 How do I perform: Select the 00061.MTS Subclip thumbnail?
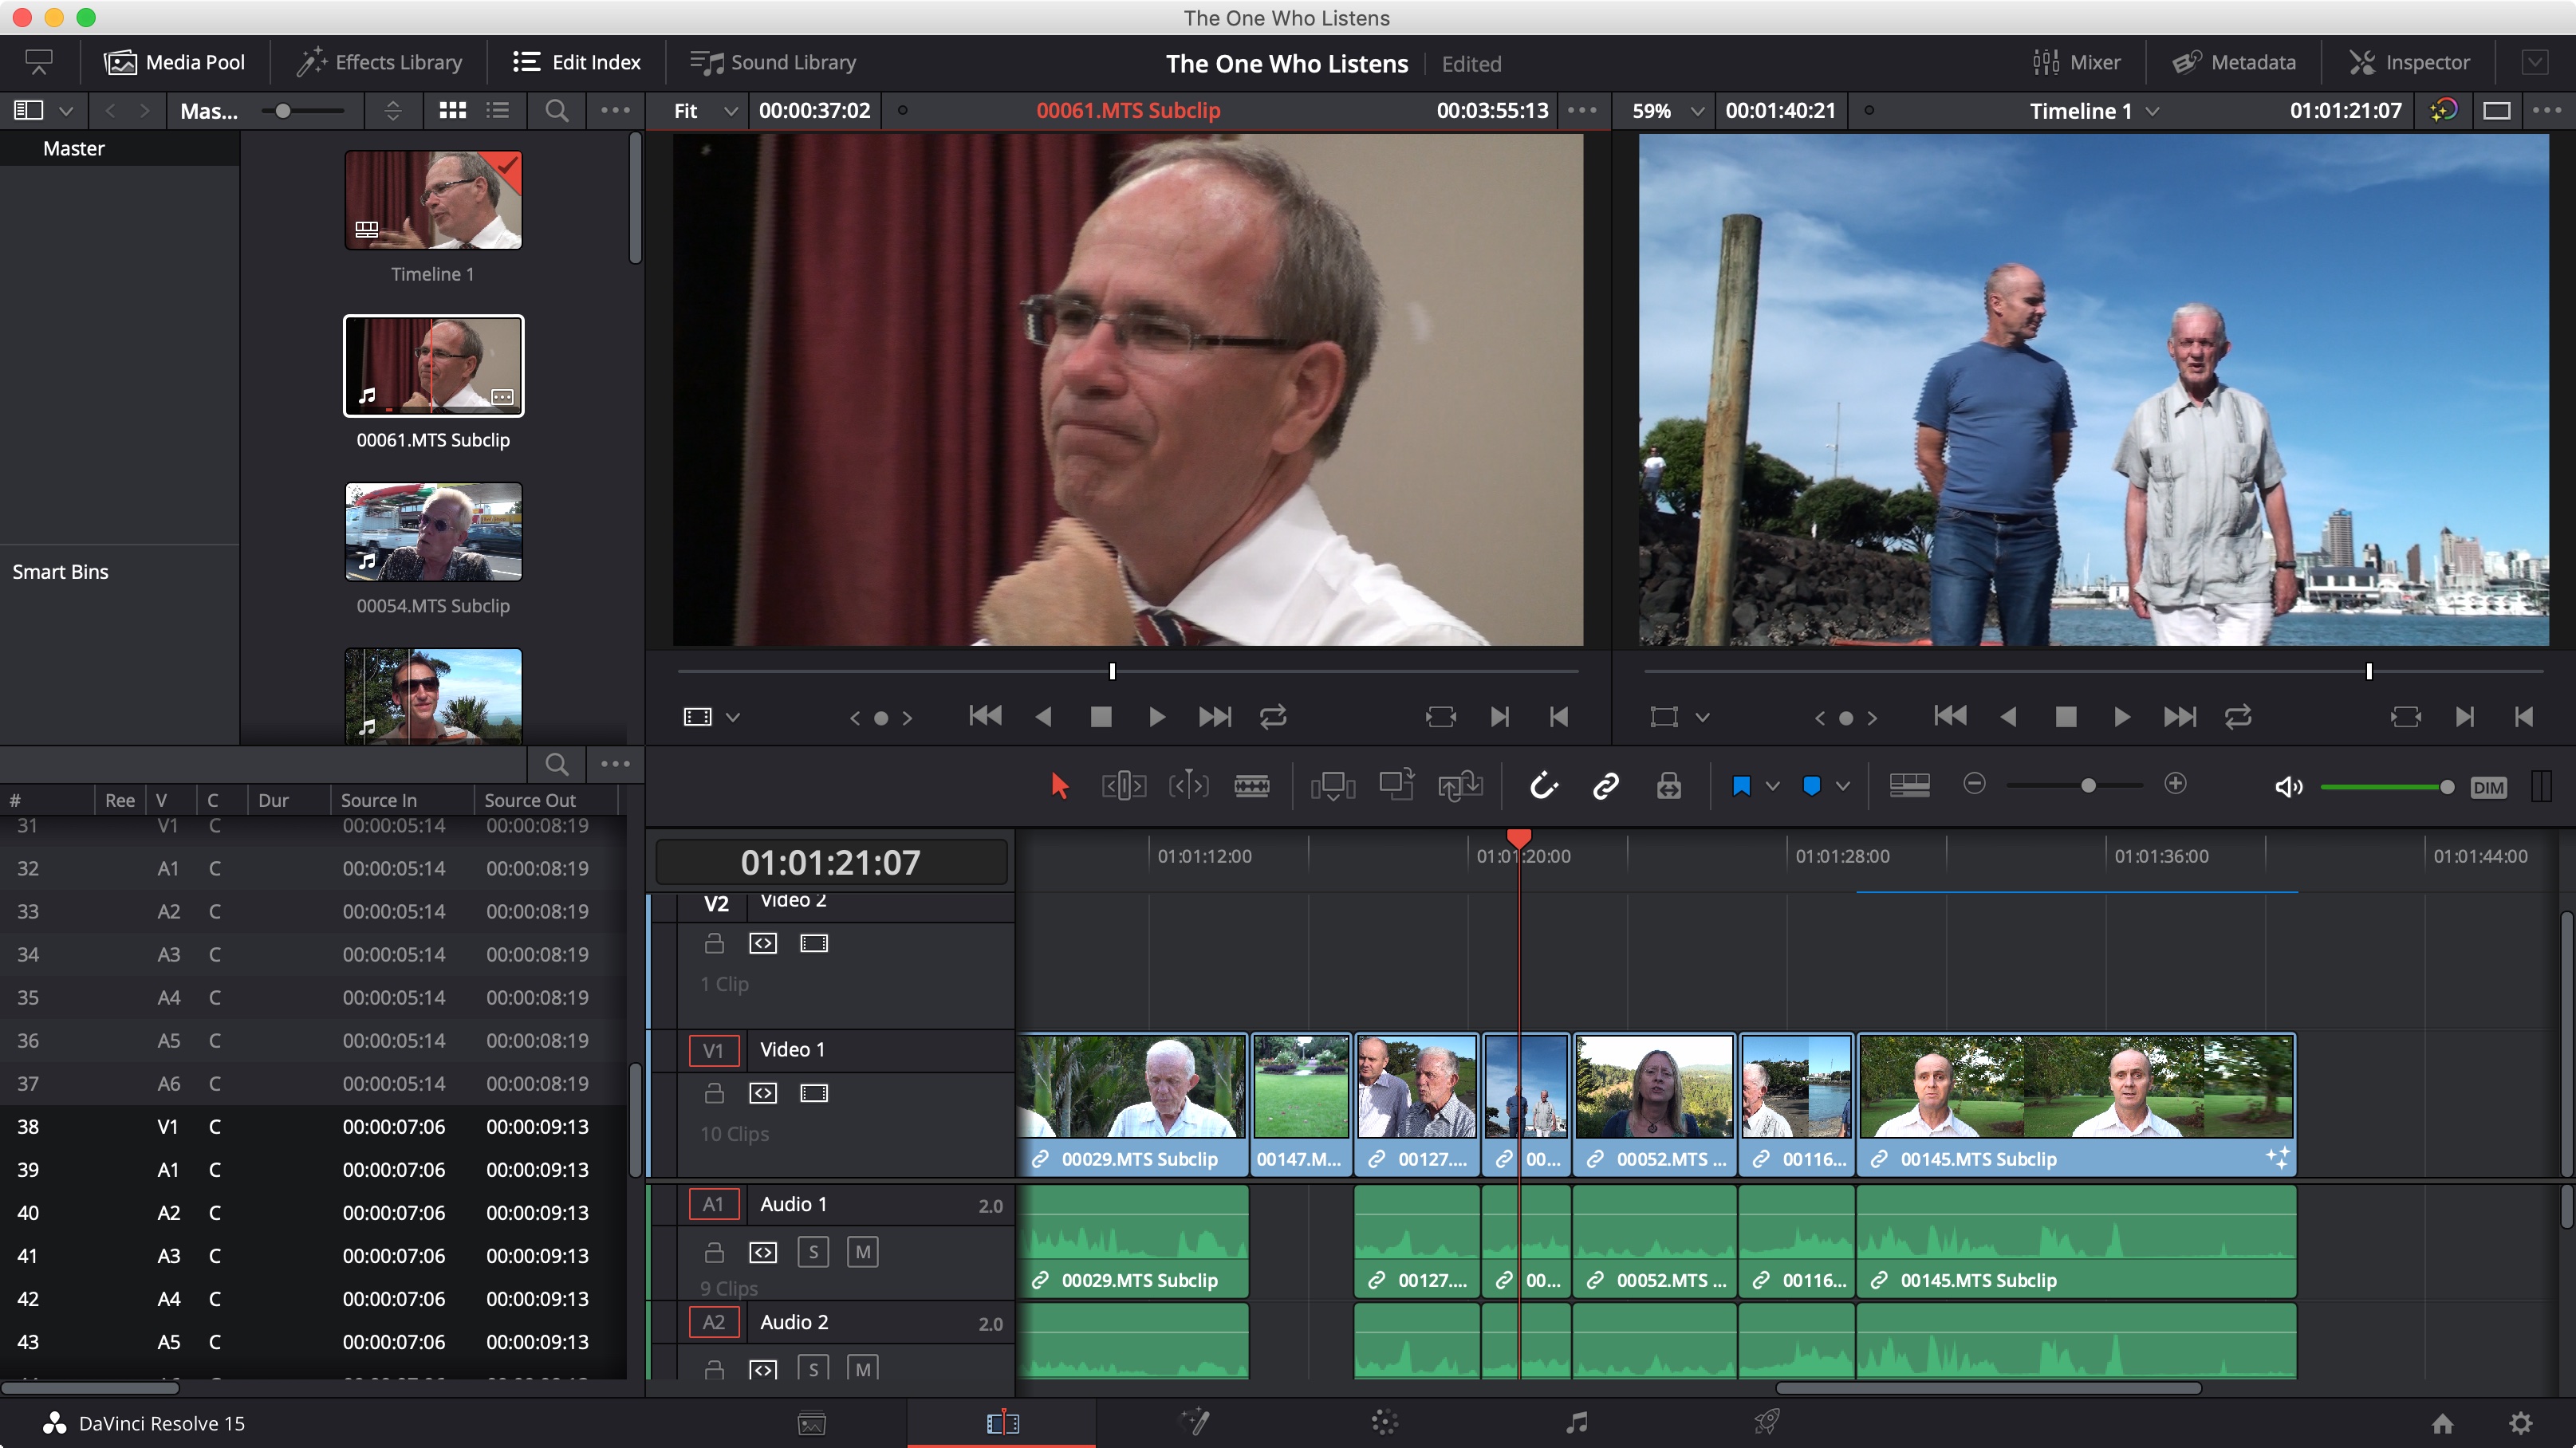coord(433,365)
